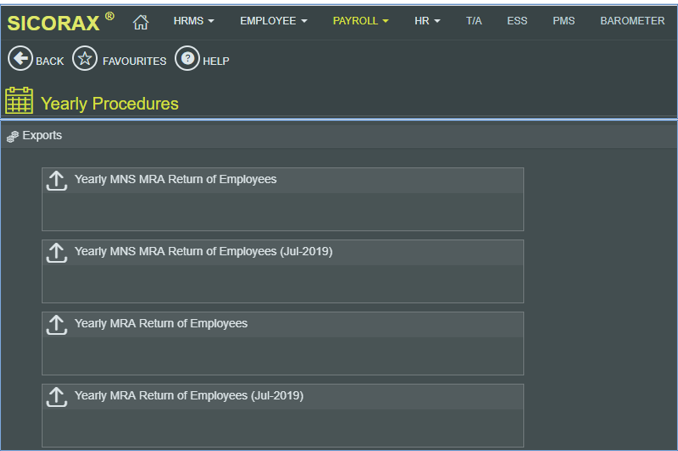Open the PAYROLL dropdown menu
The width and height of the screenshot is (678, 451).
click(360, 21)
